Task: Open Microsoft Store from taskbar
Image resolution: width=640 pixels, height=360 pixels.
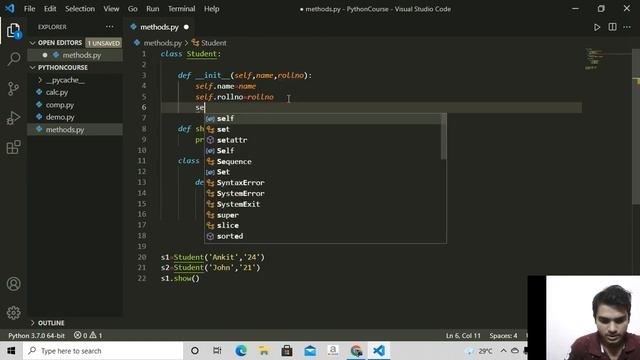Action: click(x=287, y=351)
